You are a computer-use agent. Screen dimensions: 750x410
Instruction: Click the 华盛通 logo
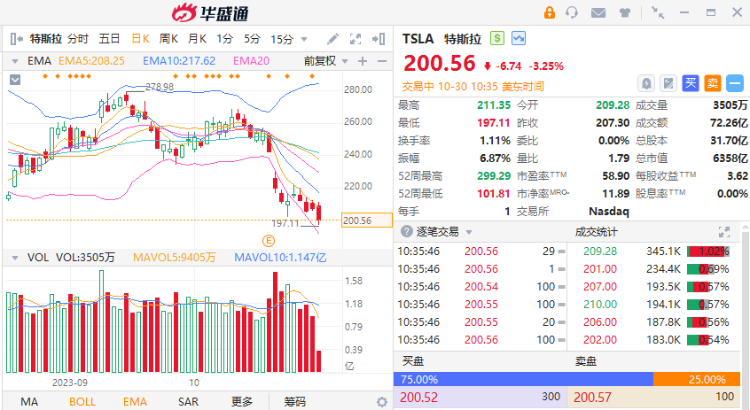(210, 13)
